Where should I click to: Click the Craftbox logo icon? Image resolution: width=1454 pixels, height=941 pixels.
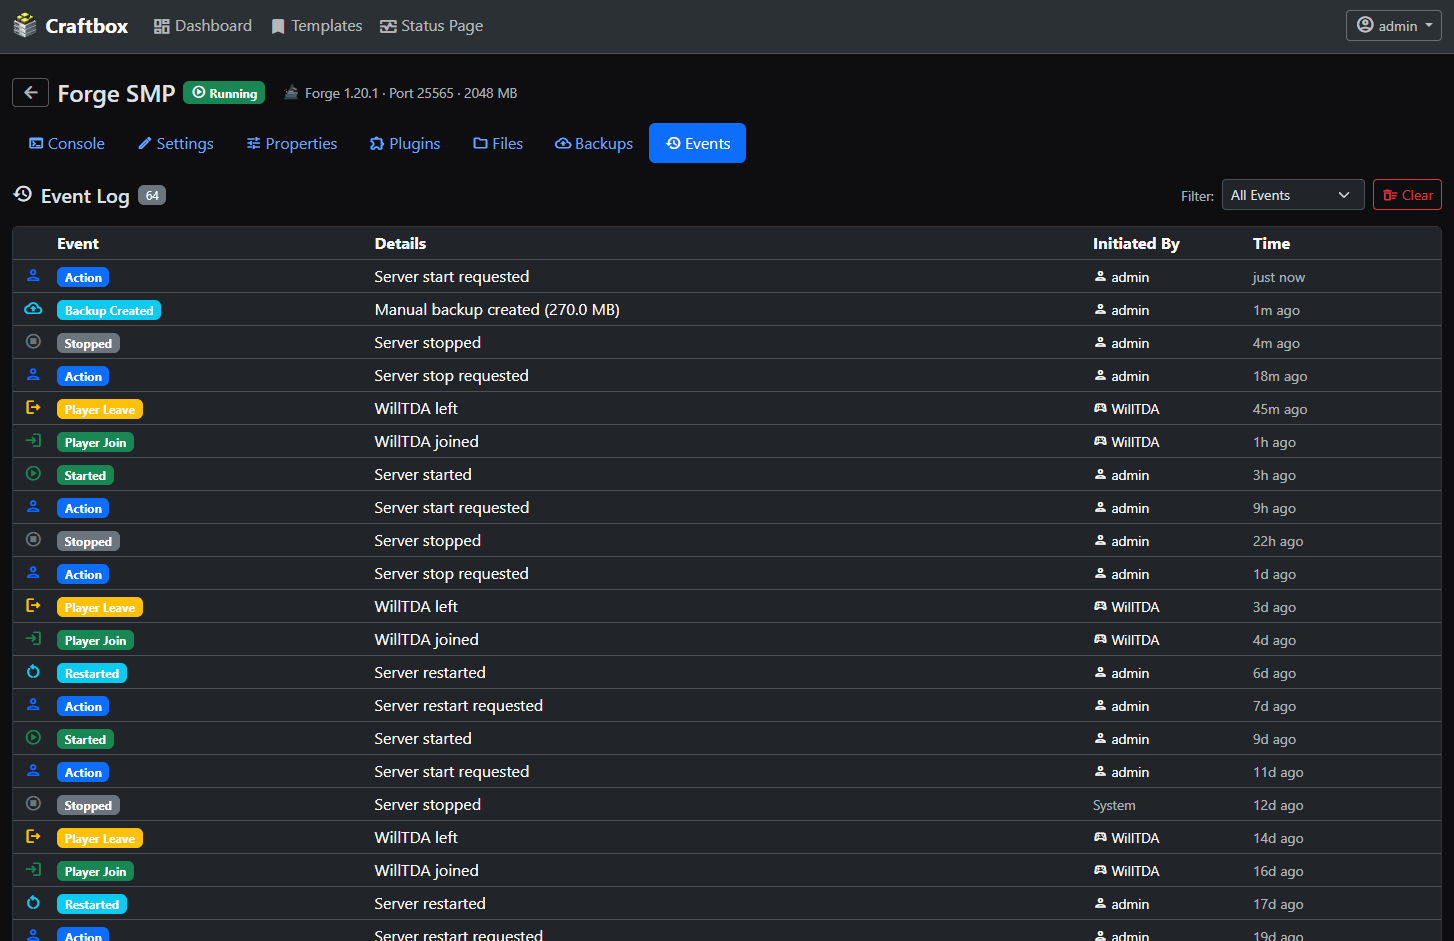coord(25,26)
